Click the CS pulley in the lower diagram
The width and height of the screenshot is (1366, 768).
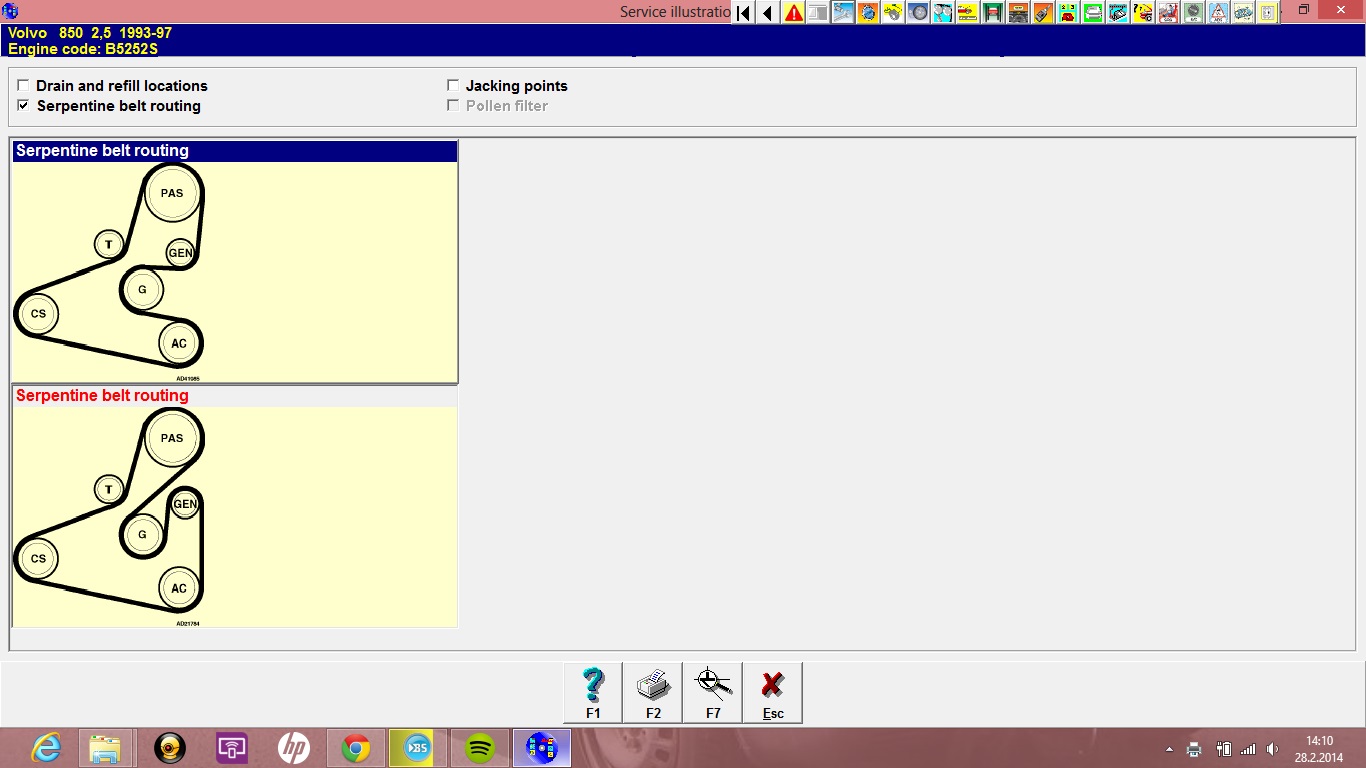click(x=38, y=559)
